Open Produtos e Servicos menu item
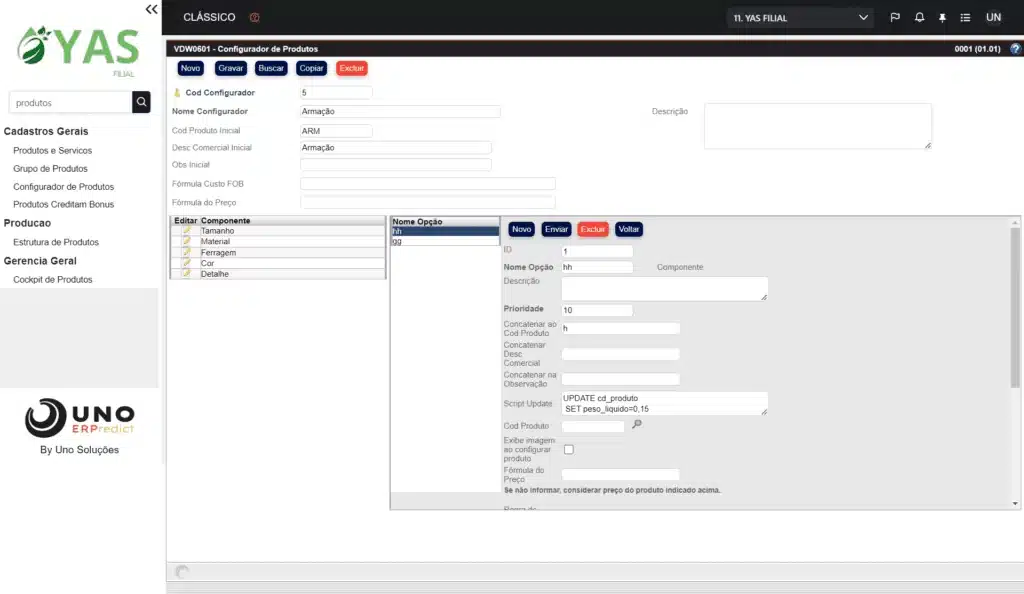Image resolution: width=1024 pixels, height=594 pixels. (52, 150)
